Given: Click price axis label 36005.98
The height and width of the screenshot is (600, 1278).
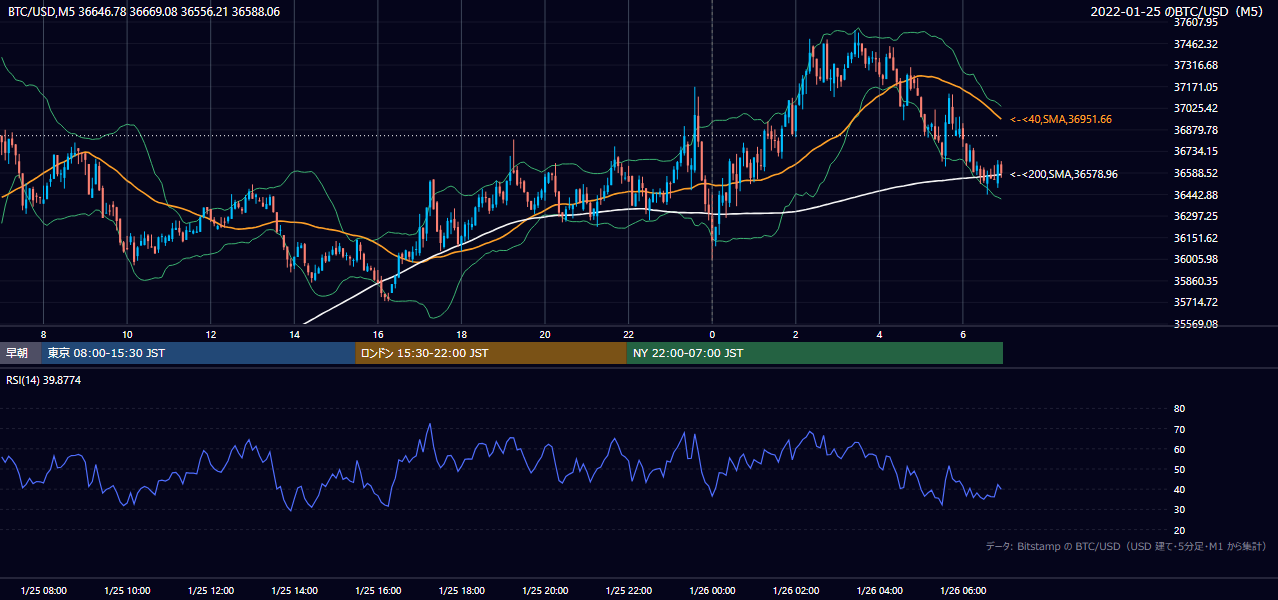Looking at the screenshot, I should tap(1196, 259).
